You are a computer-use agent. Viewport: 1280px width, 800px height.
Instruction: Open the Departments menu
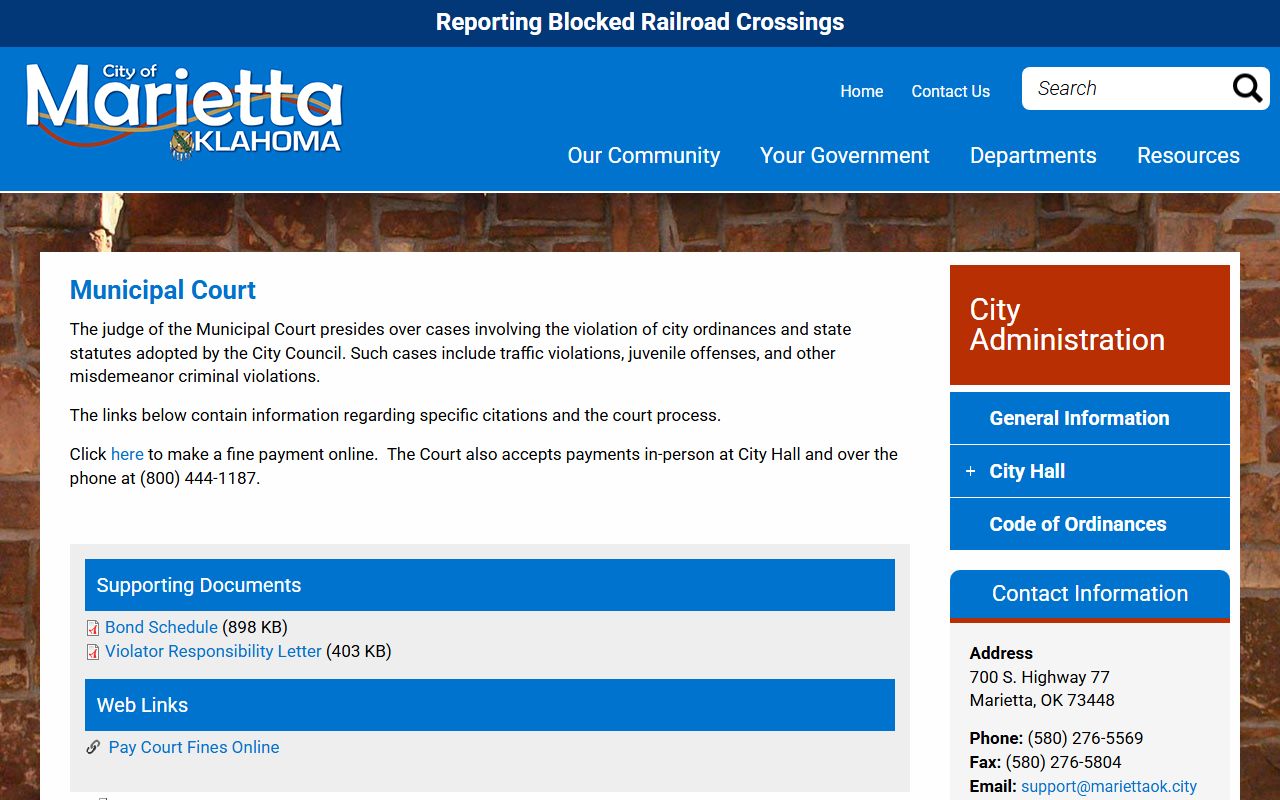[x=1033, y=155]
